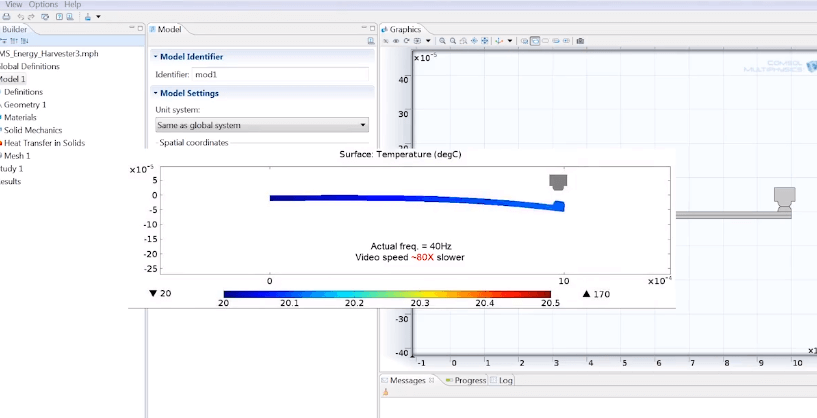This screenshot has height=418, width=817.
Task: Collapse the Model Identifier section
Action: point(155,57)
